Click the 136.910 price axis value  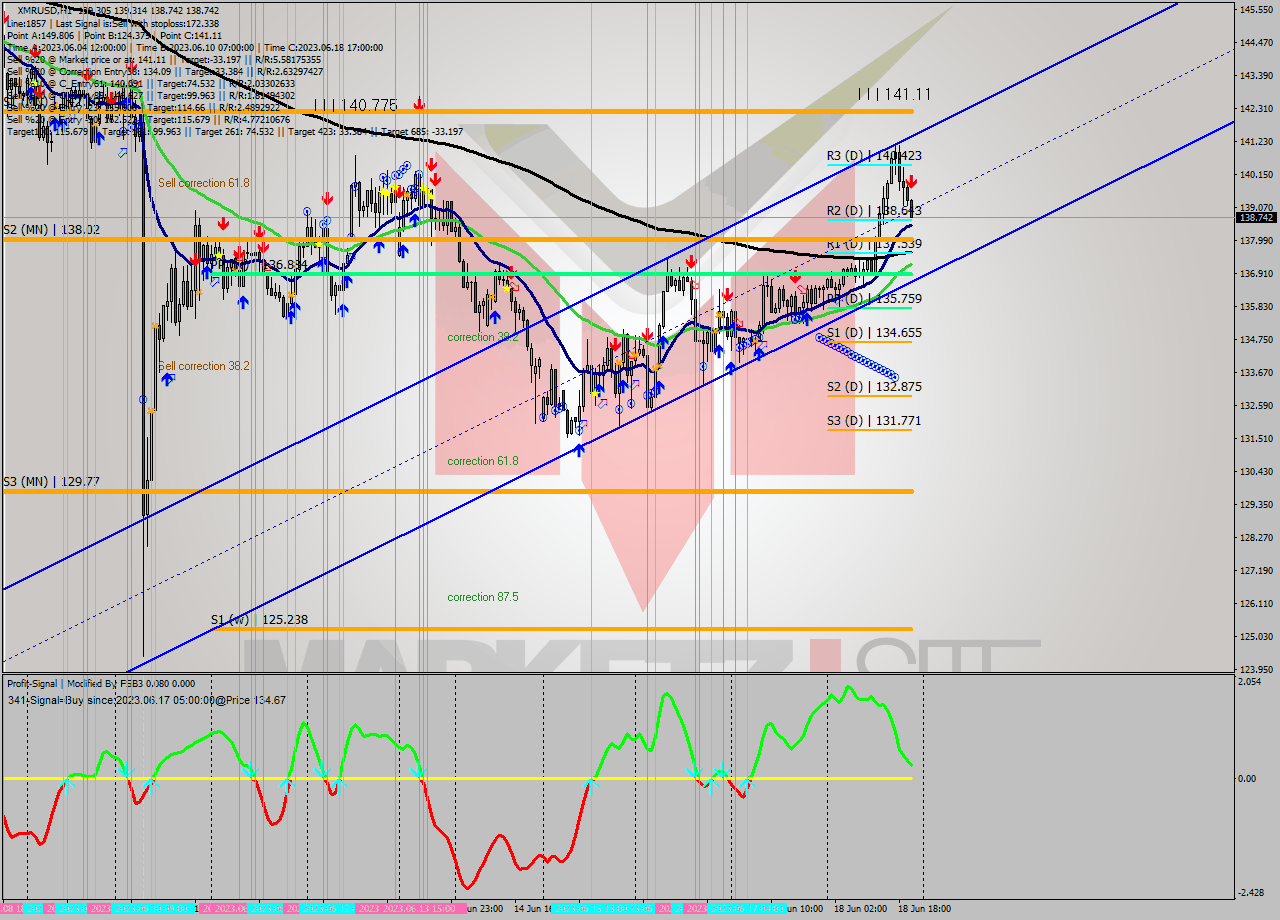pos(1256,273)
